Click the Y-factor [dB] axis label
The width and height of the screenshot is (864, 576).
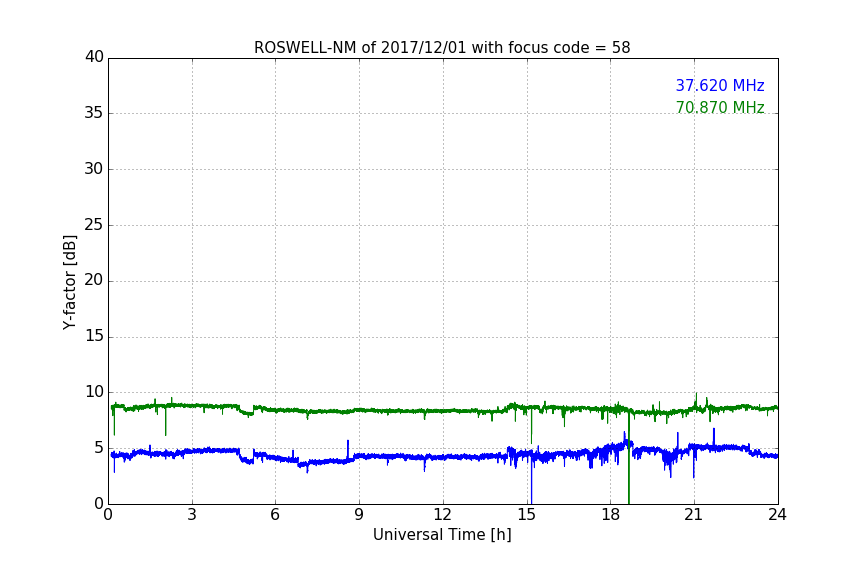click(69, 282)
